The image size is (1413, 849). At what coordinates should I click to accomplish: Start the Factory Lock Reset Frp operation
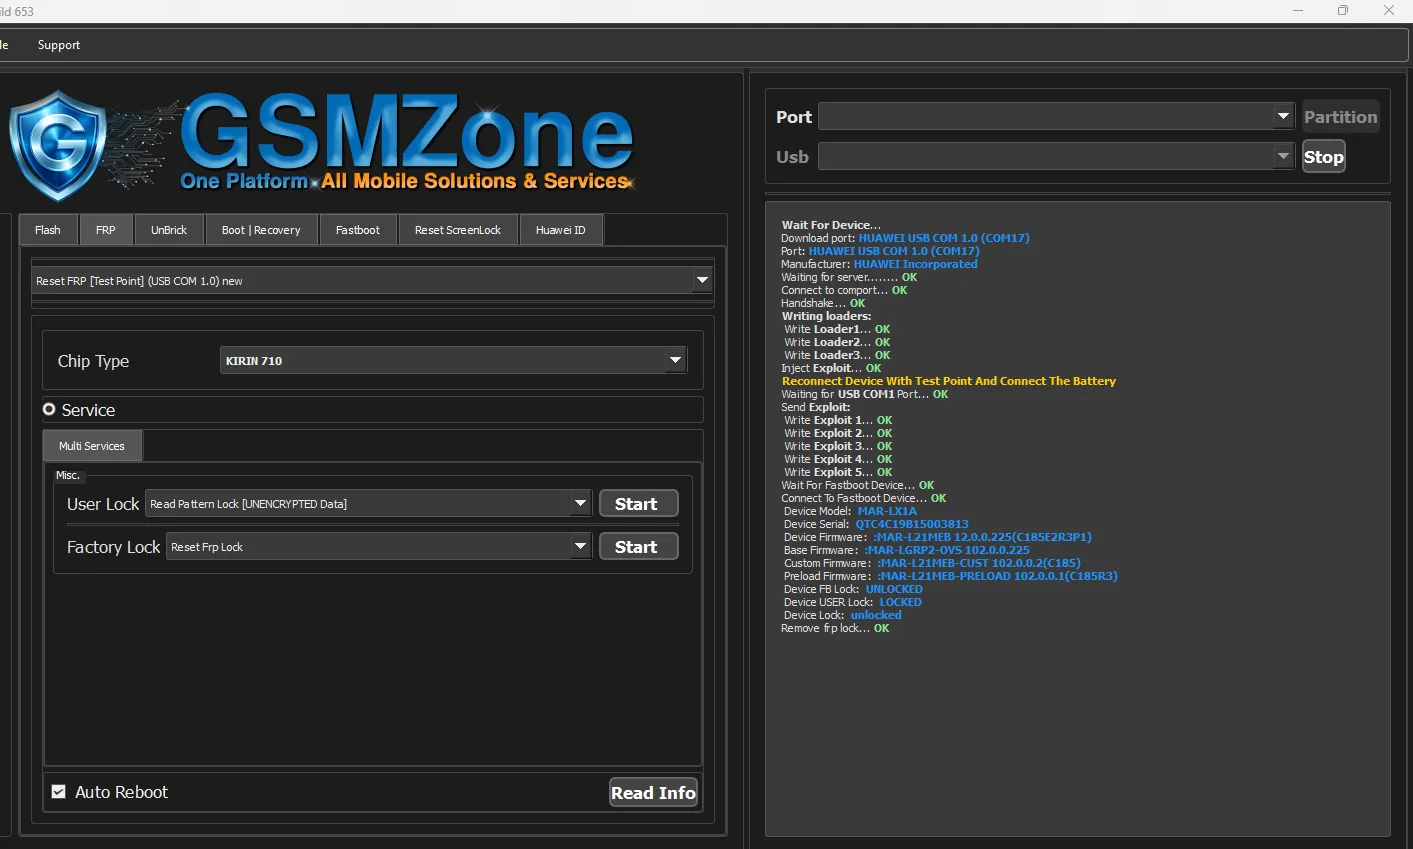coord(637,547)
